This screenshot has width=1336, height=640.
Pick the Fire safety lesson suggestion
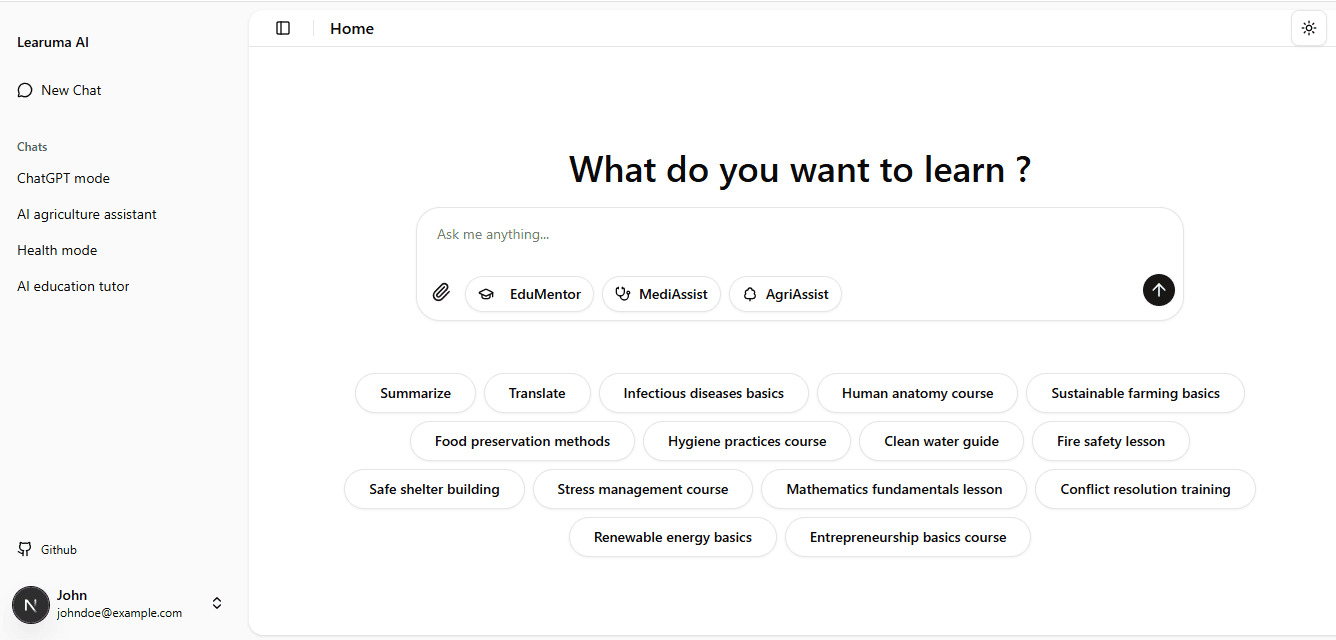(x=1110, y=441)
